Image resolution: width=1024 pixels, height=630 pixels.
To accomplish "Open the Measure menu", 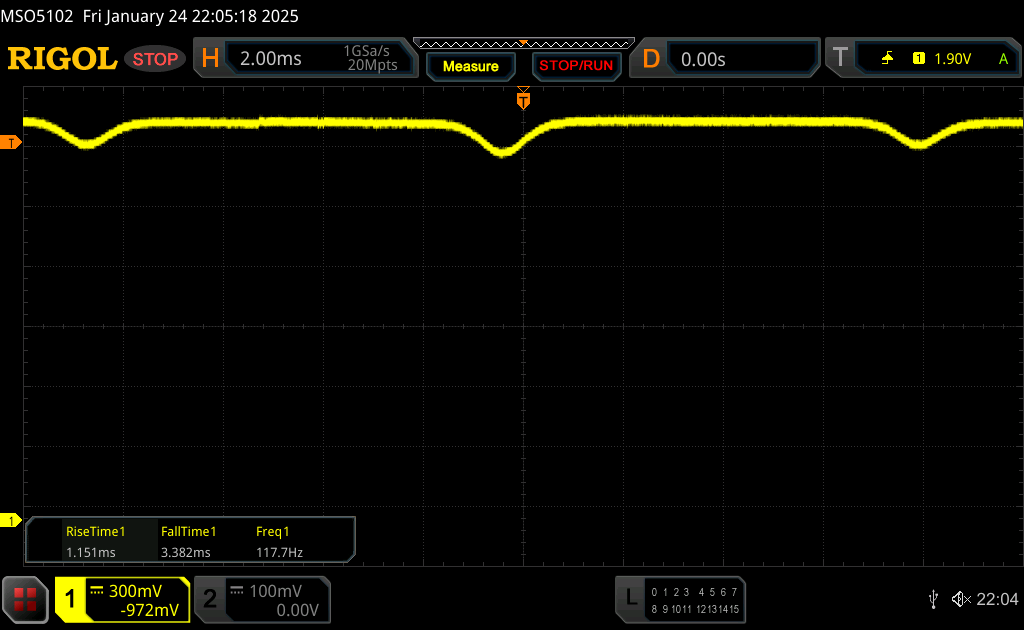I will tap(471, 66).
